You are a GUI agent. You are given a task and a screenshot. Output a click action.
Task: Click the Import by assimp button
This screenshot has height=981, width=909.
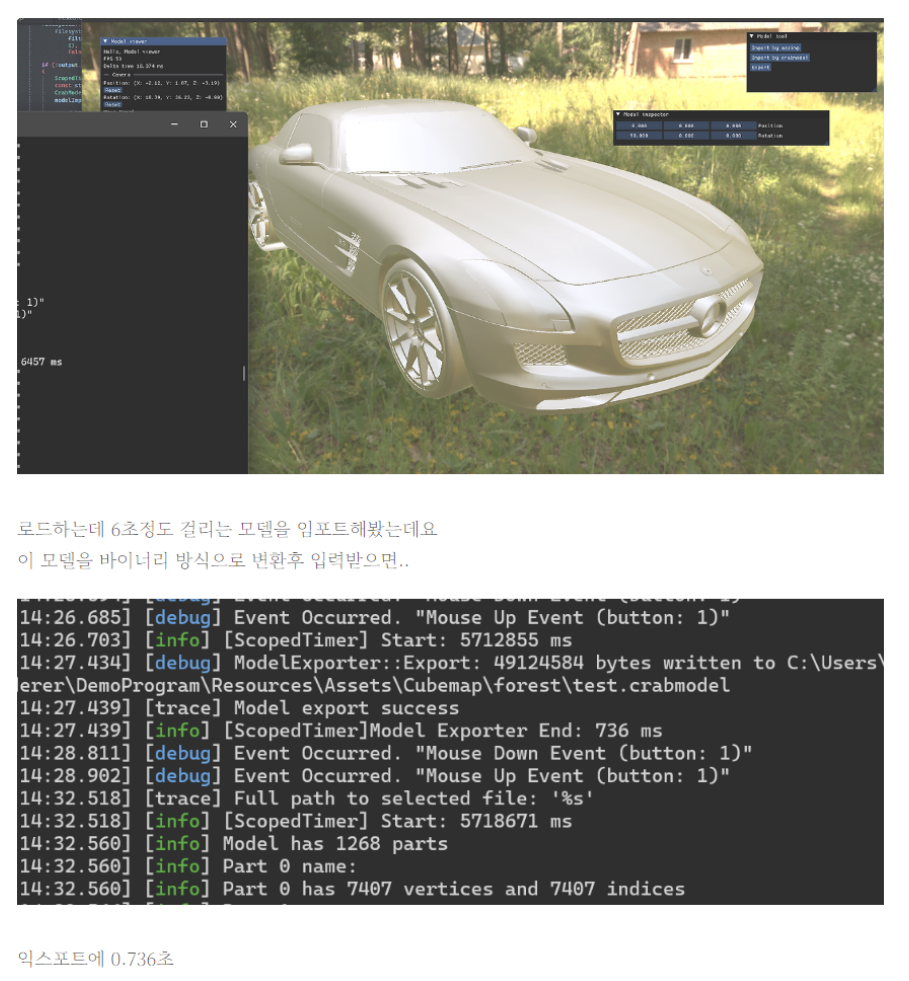pos(775,48)
